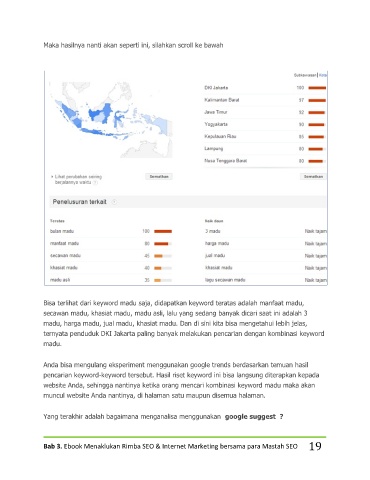Open the 'lagu secawan madu' rising query
Screen dimensions: 370x480
coord(225,280)
